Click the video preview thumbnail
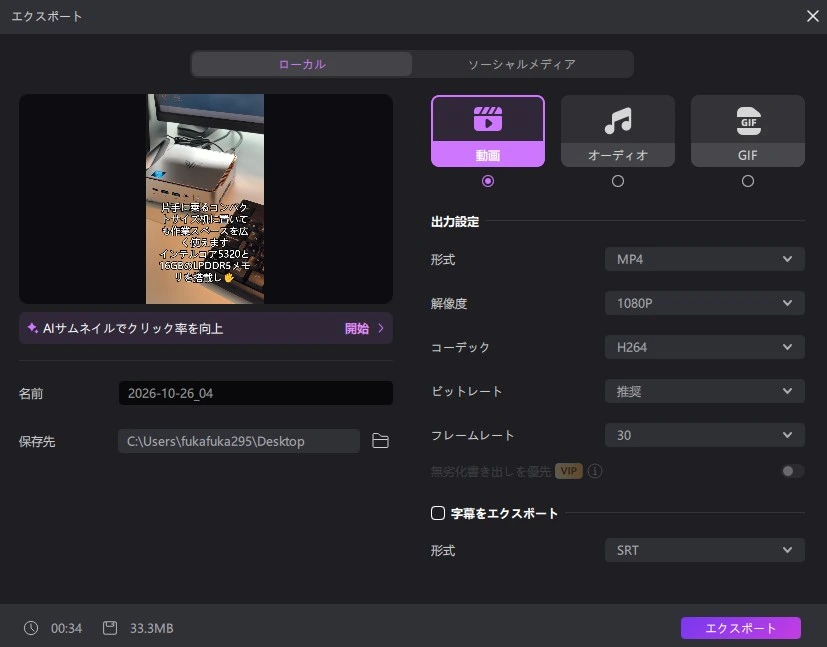 205,199
